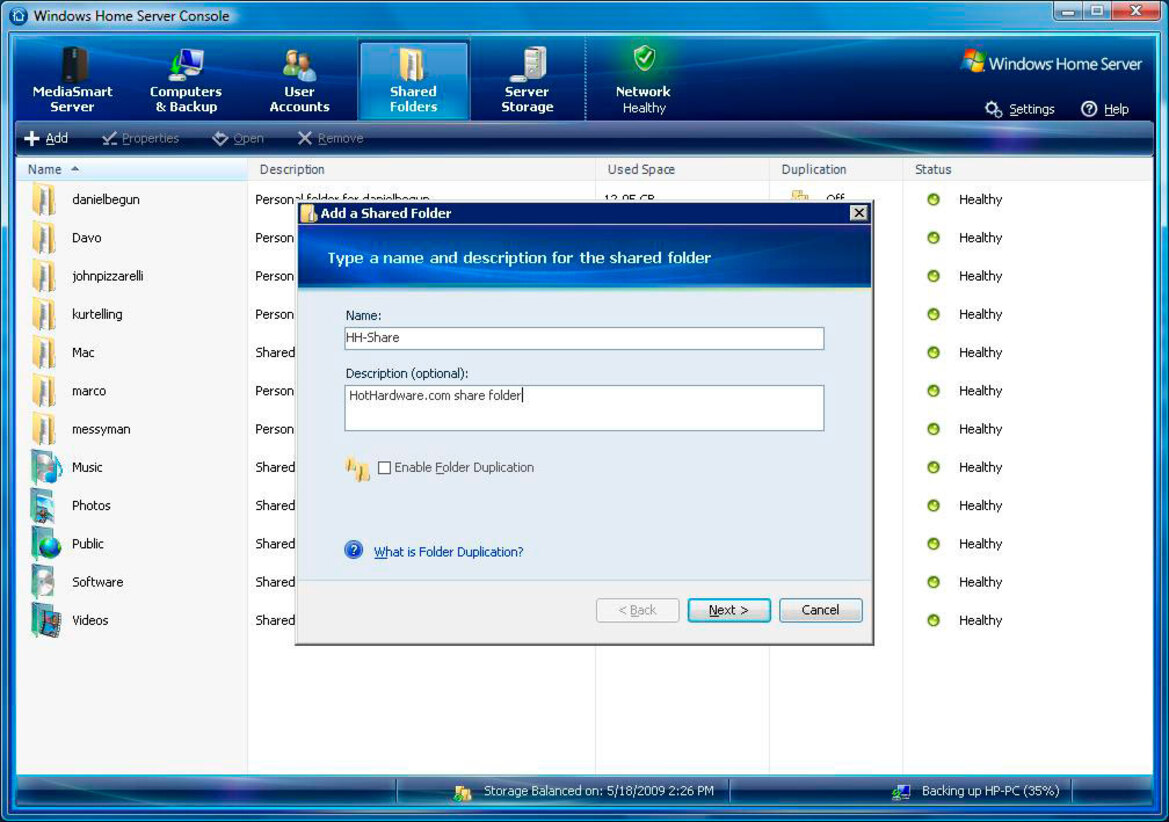Focus the Description text box

click(584, 408)
